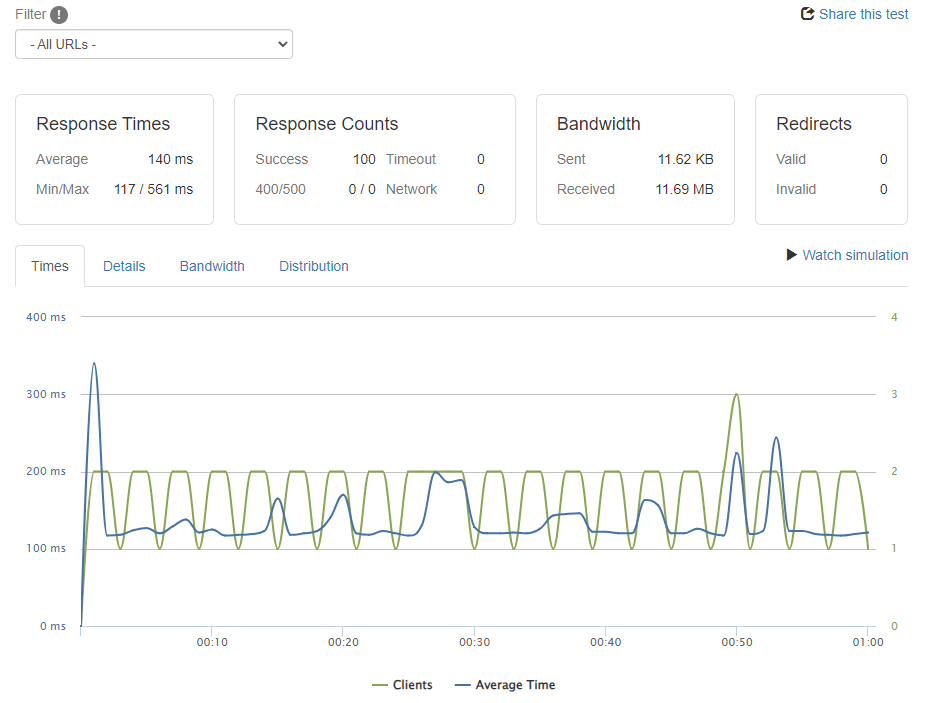This screenshot has width=947, height=703.
Task: Click the green Clients legend line swatch
Action: [379, 685]
